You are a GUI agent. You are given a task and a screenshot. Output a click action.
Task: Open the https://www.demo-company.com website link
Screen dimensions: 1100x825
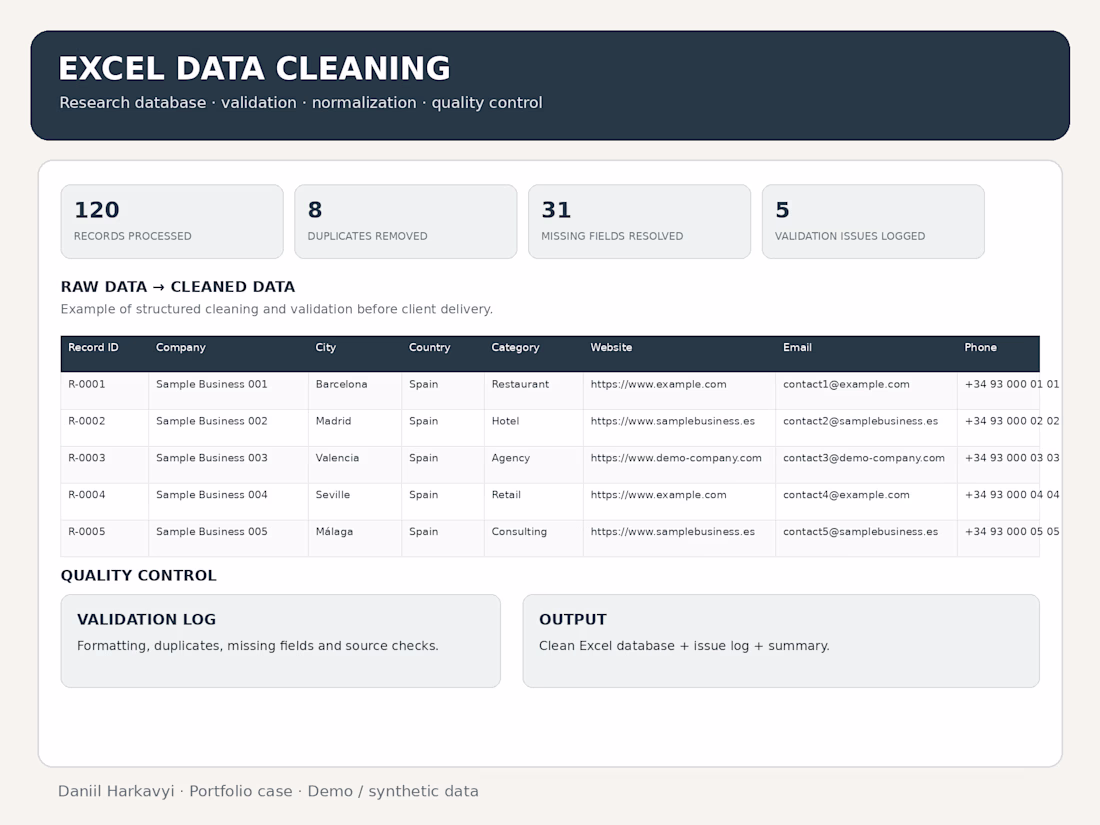coord(676,458)
